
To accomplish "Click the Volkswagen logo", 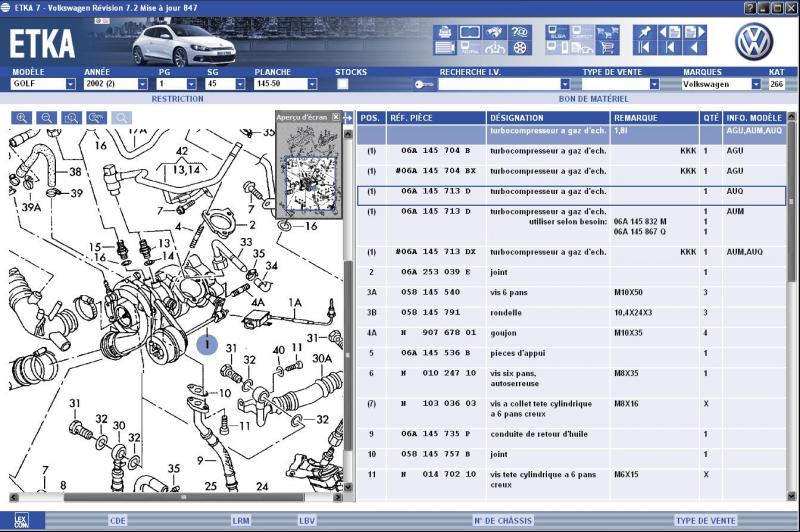I will tap(754, 41).
